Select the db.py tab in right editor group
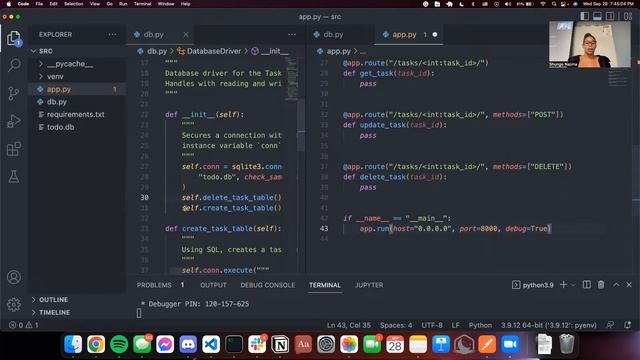The width and height of the screenshot is (640, 360). point(341,35)
